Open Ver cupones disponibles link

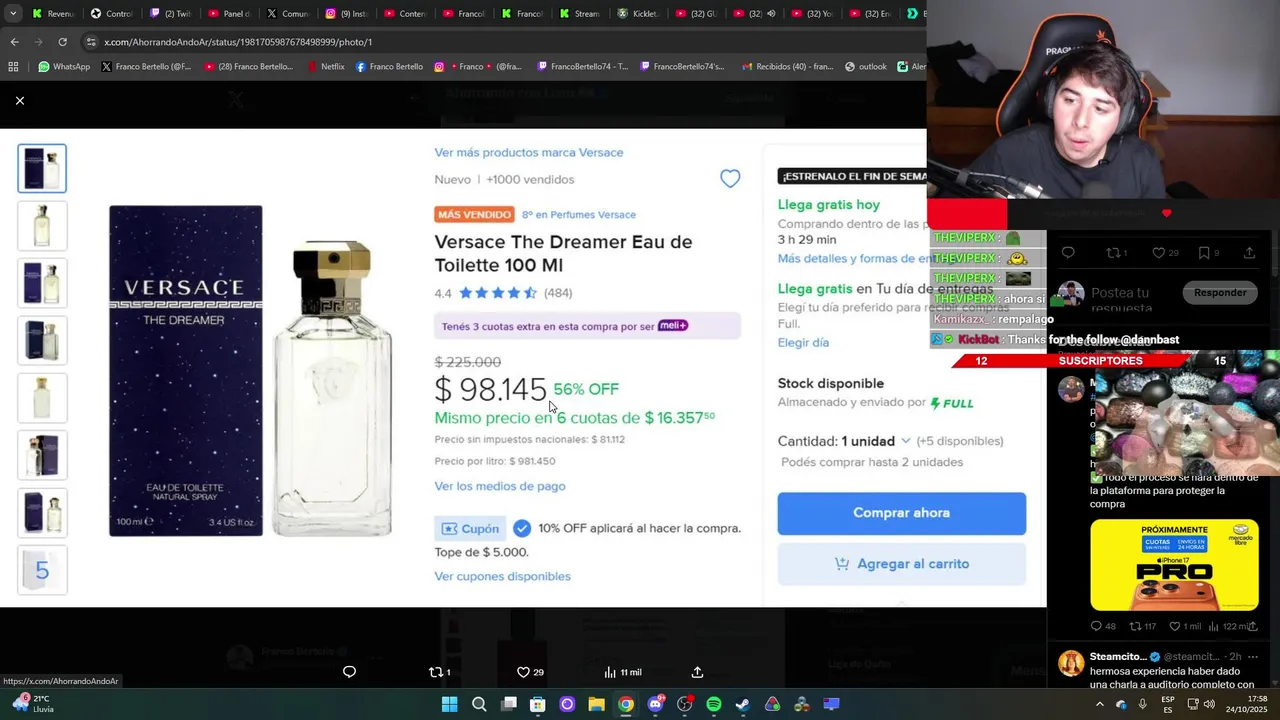[503, 576]
